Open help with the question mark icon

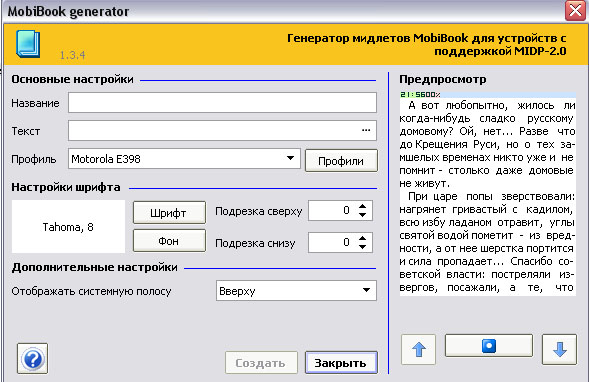click(x=32, y=358)
